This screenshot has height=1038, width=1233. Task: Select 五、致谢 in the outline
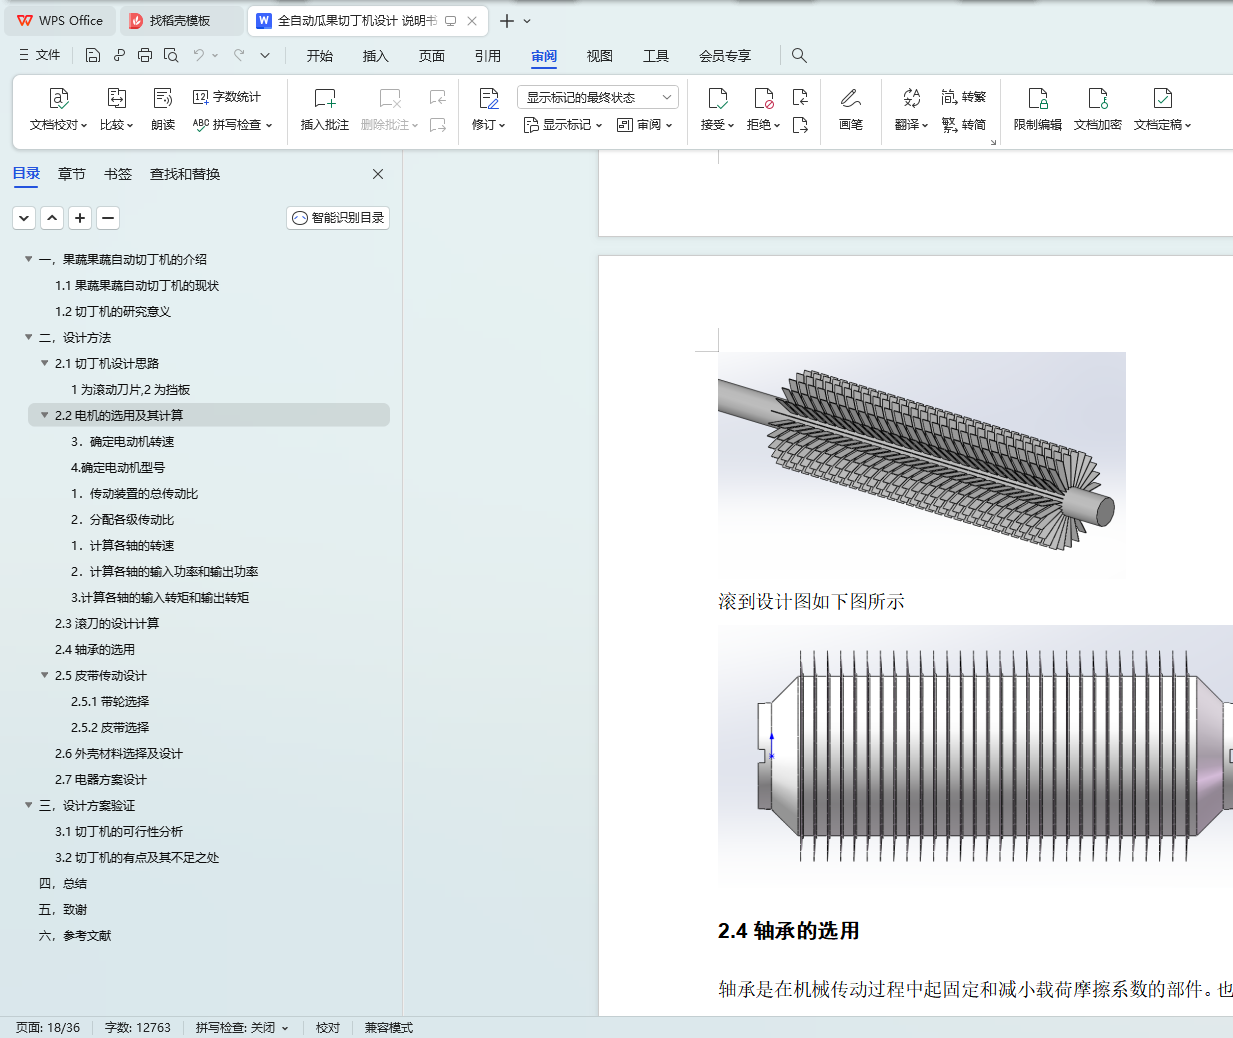pos(63,909)
